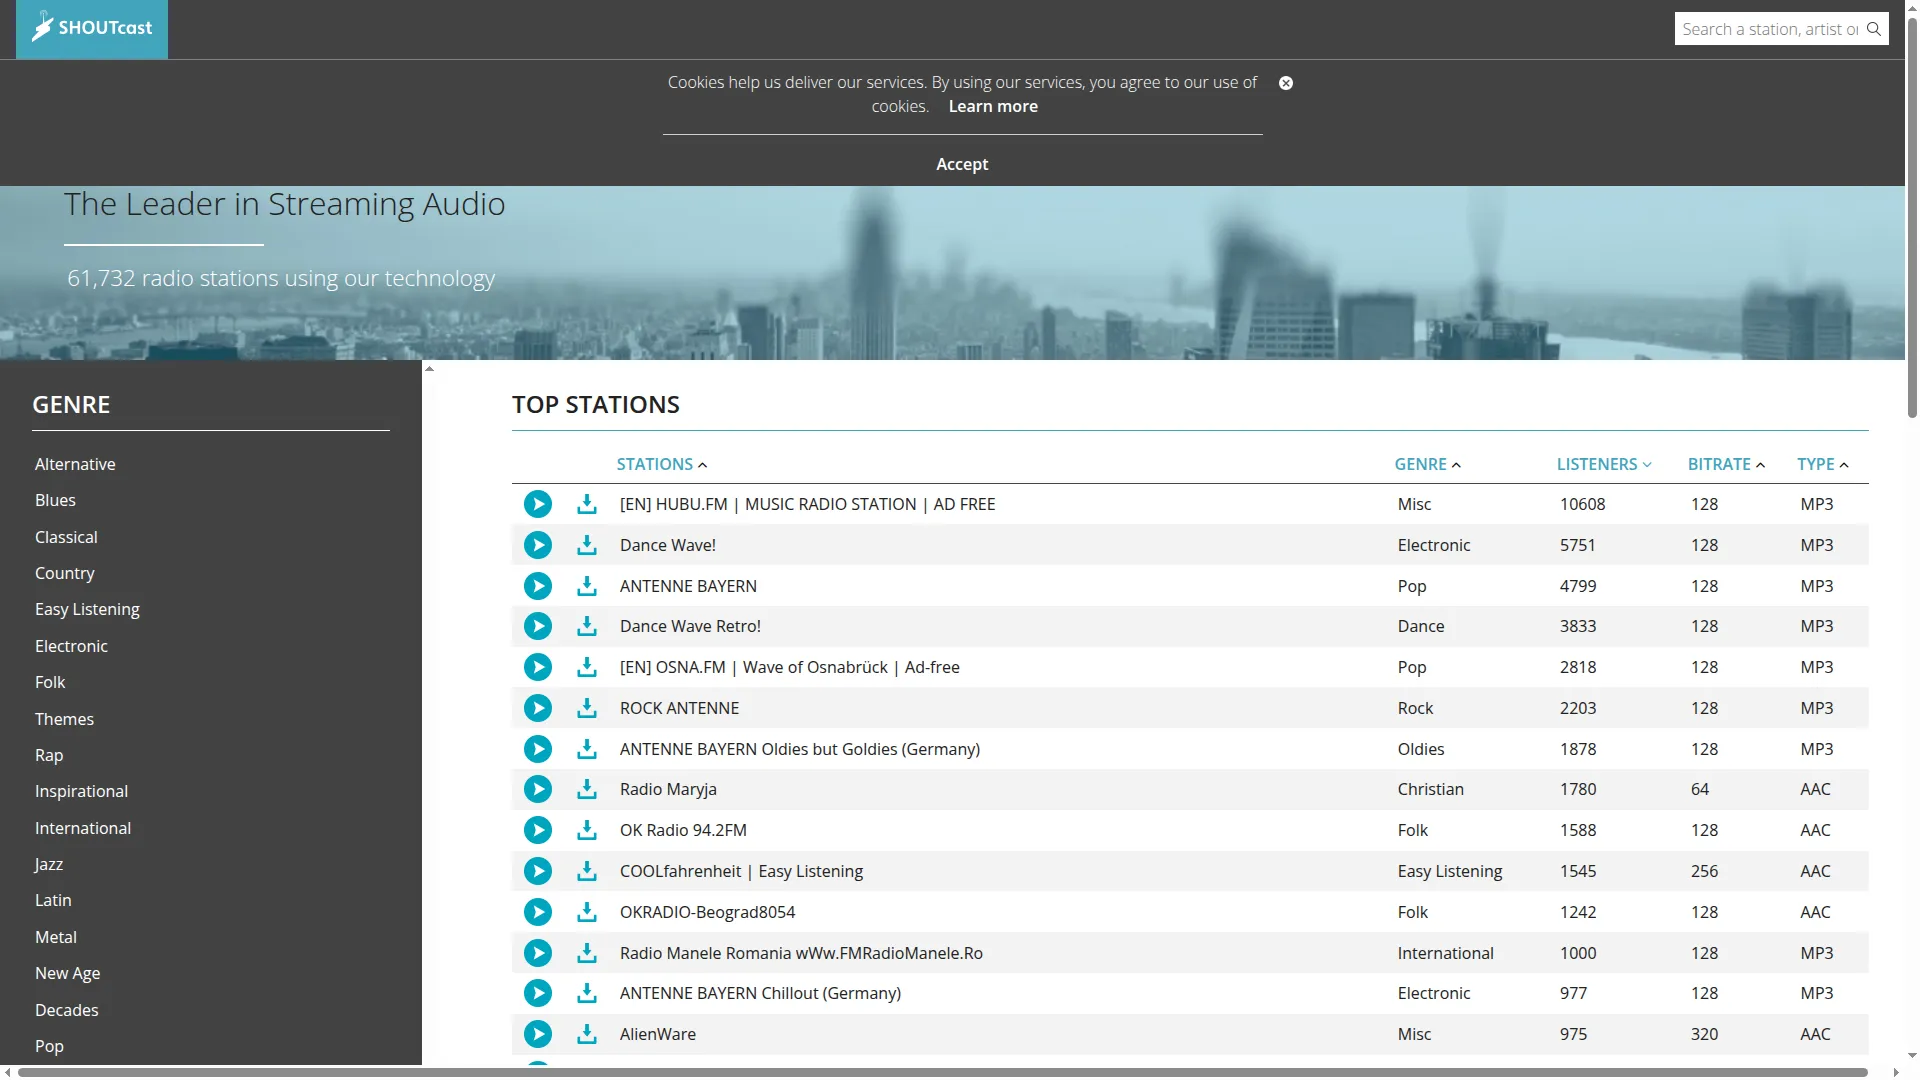The width and height of the screenshot is (1920, 1080).
Task: Open the Metal genre
Action: point(56,937)
